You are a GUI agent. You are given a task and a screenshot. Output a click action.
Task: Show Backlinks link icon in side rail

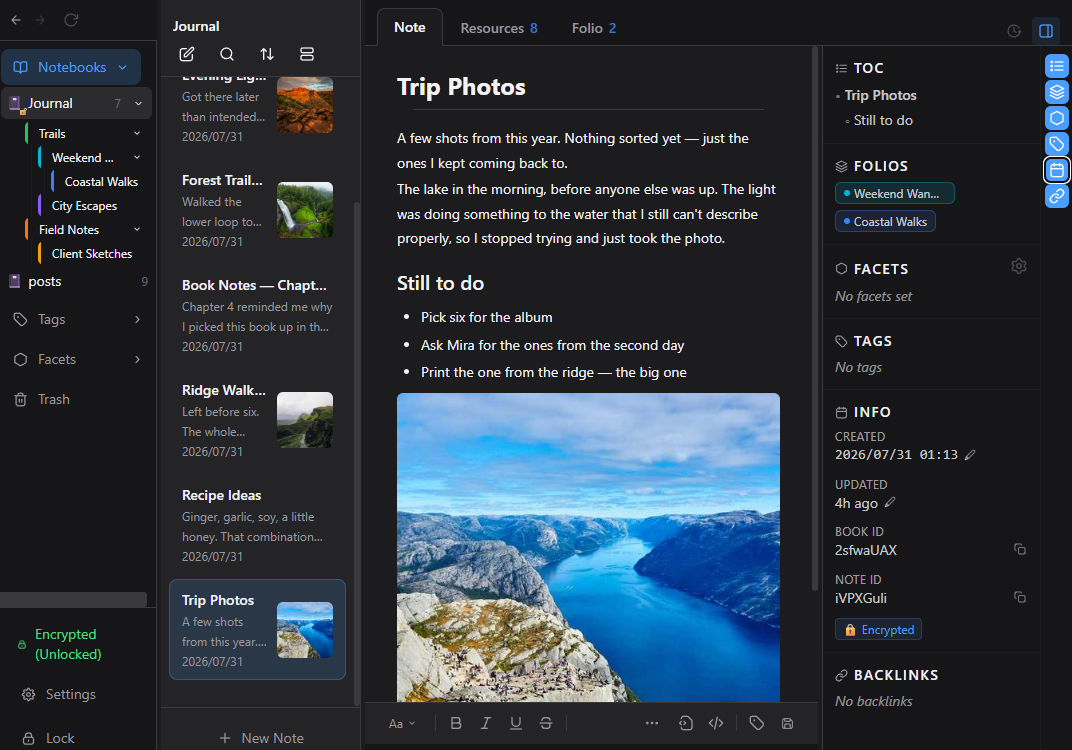1057,196
